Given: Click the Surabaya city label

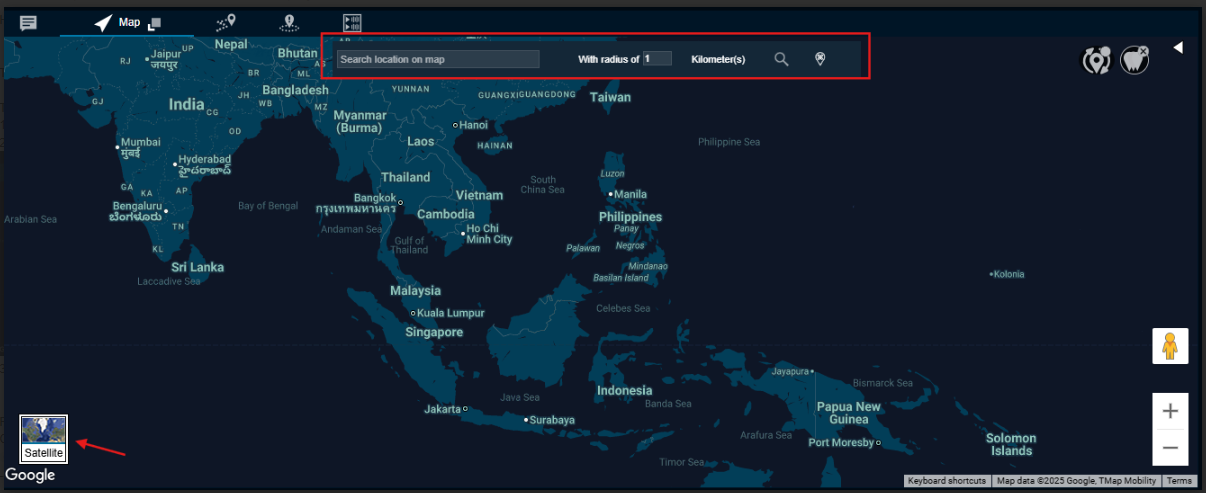Looking at the screenshot, I should 552,420.
